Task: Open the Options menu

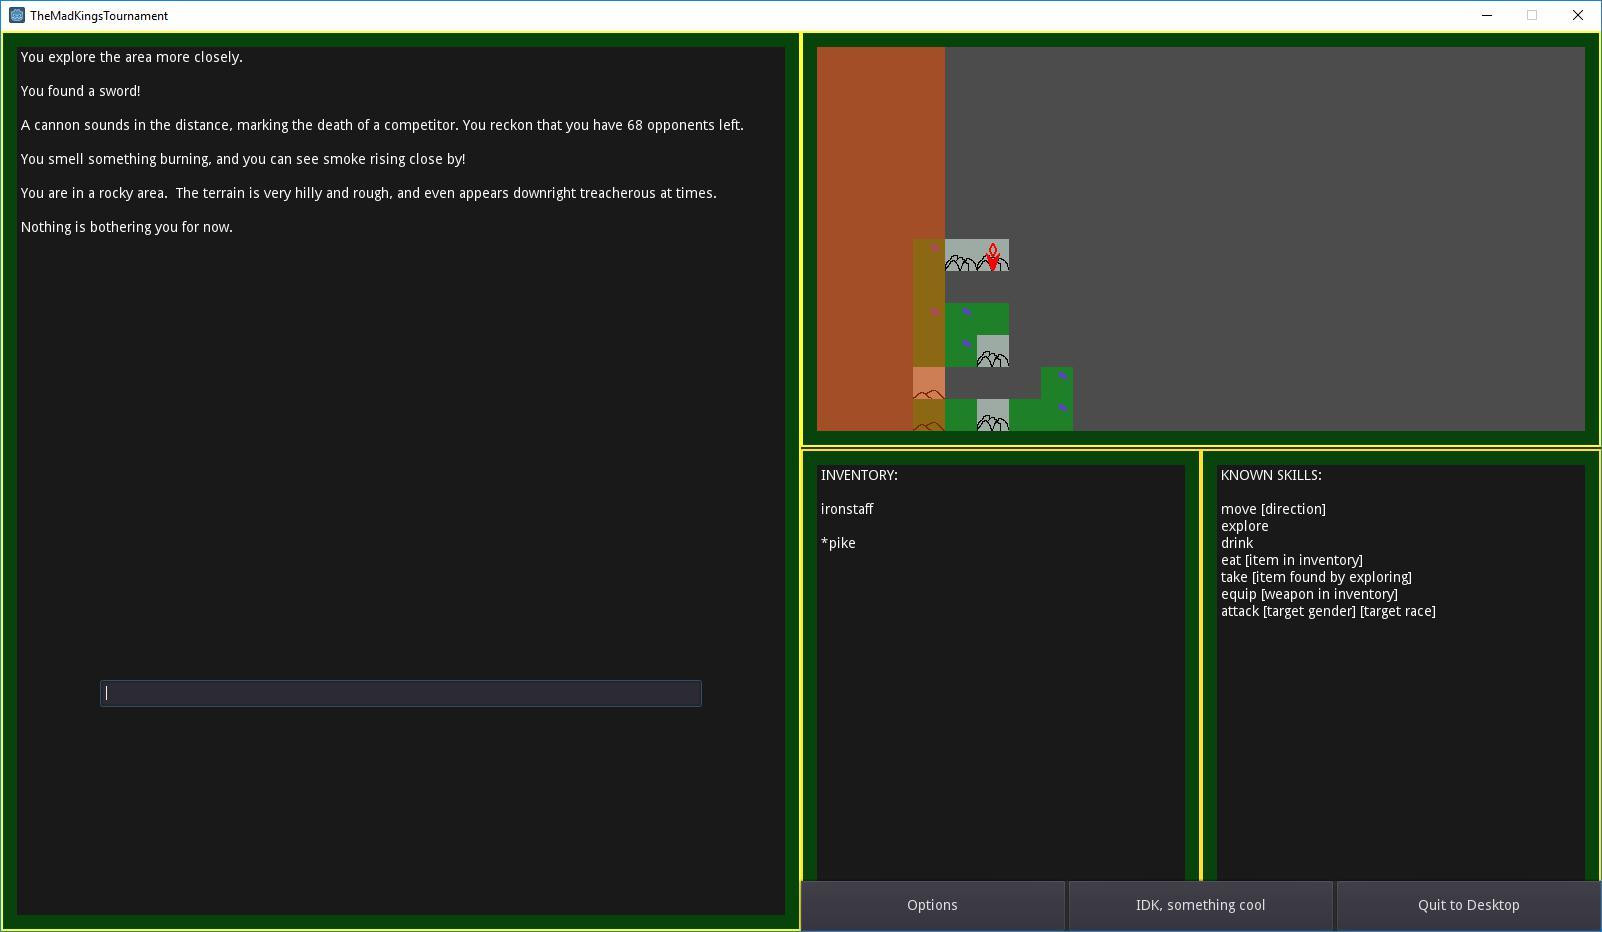Action: point(932,905)
